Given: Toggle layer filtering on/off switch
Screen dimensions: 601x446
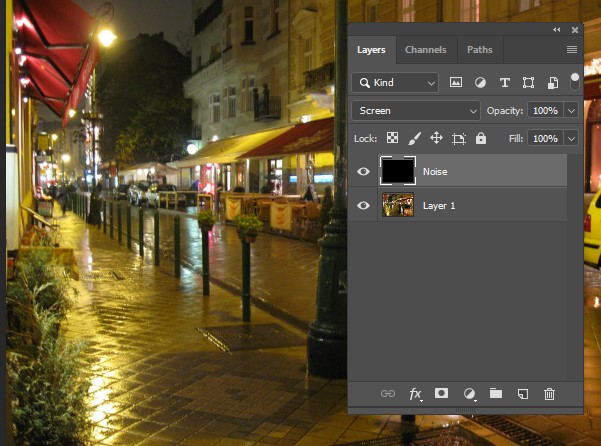Looking at the screenshot, I should (x=575, y=82).
